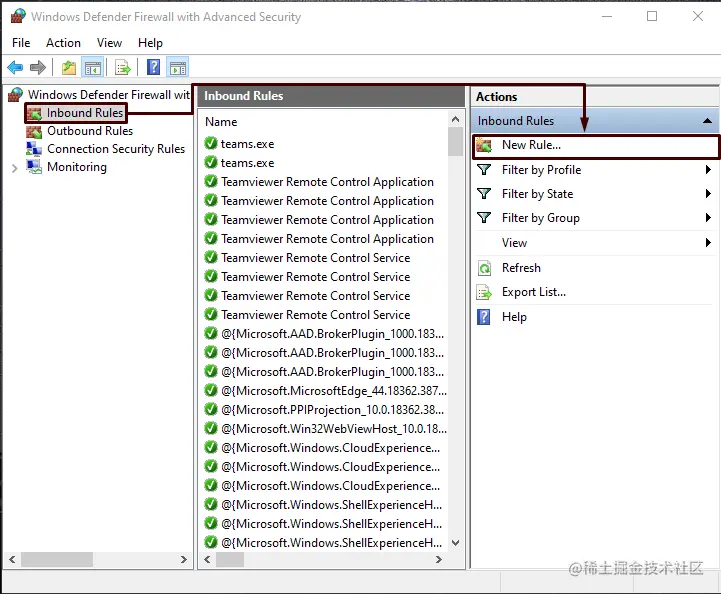721x594 pixels.
Task: Click the Back arrow toolbar icon
Action: coord(15,68)
